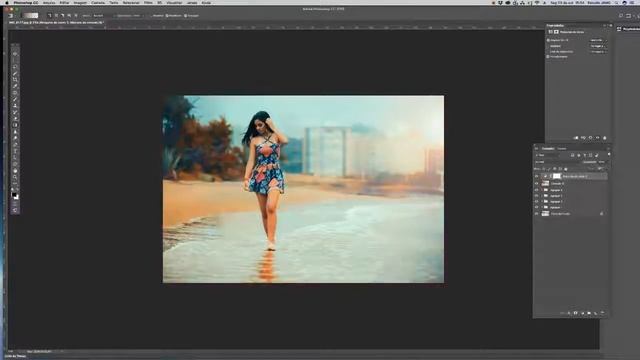Toggle the visibility eye in the Properties panel footer

click(x=598, y=138)
